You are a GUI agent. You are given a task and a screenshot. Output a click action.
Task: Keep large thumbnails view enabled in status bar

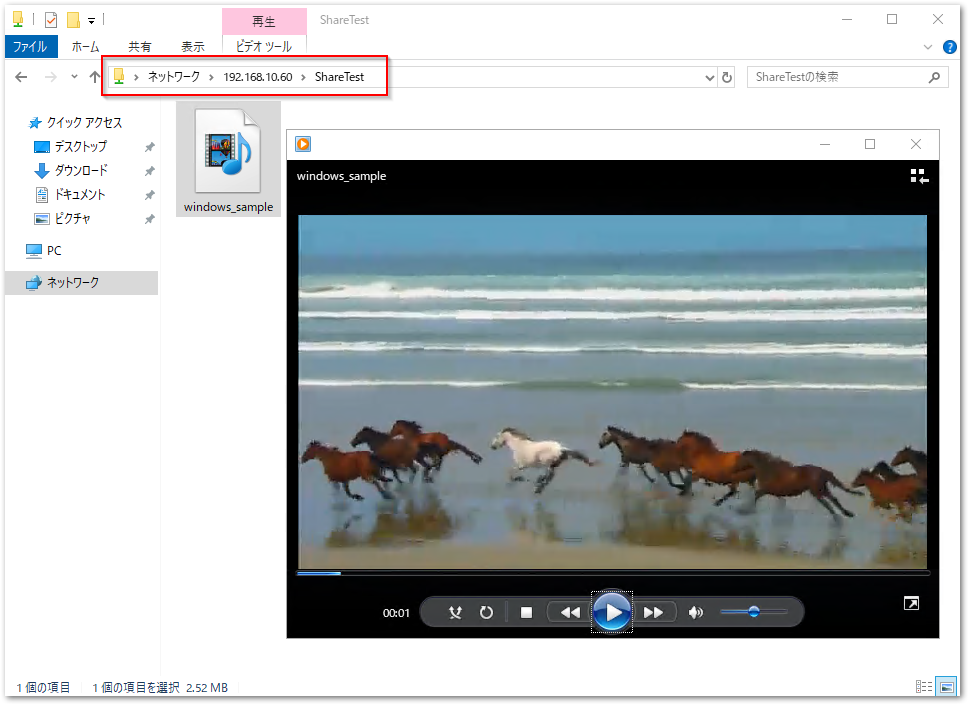point(946,687)
